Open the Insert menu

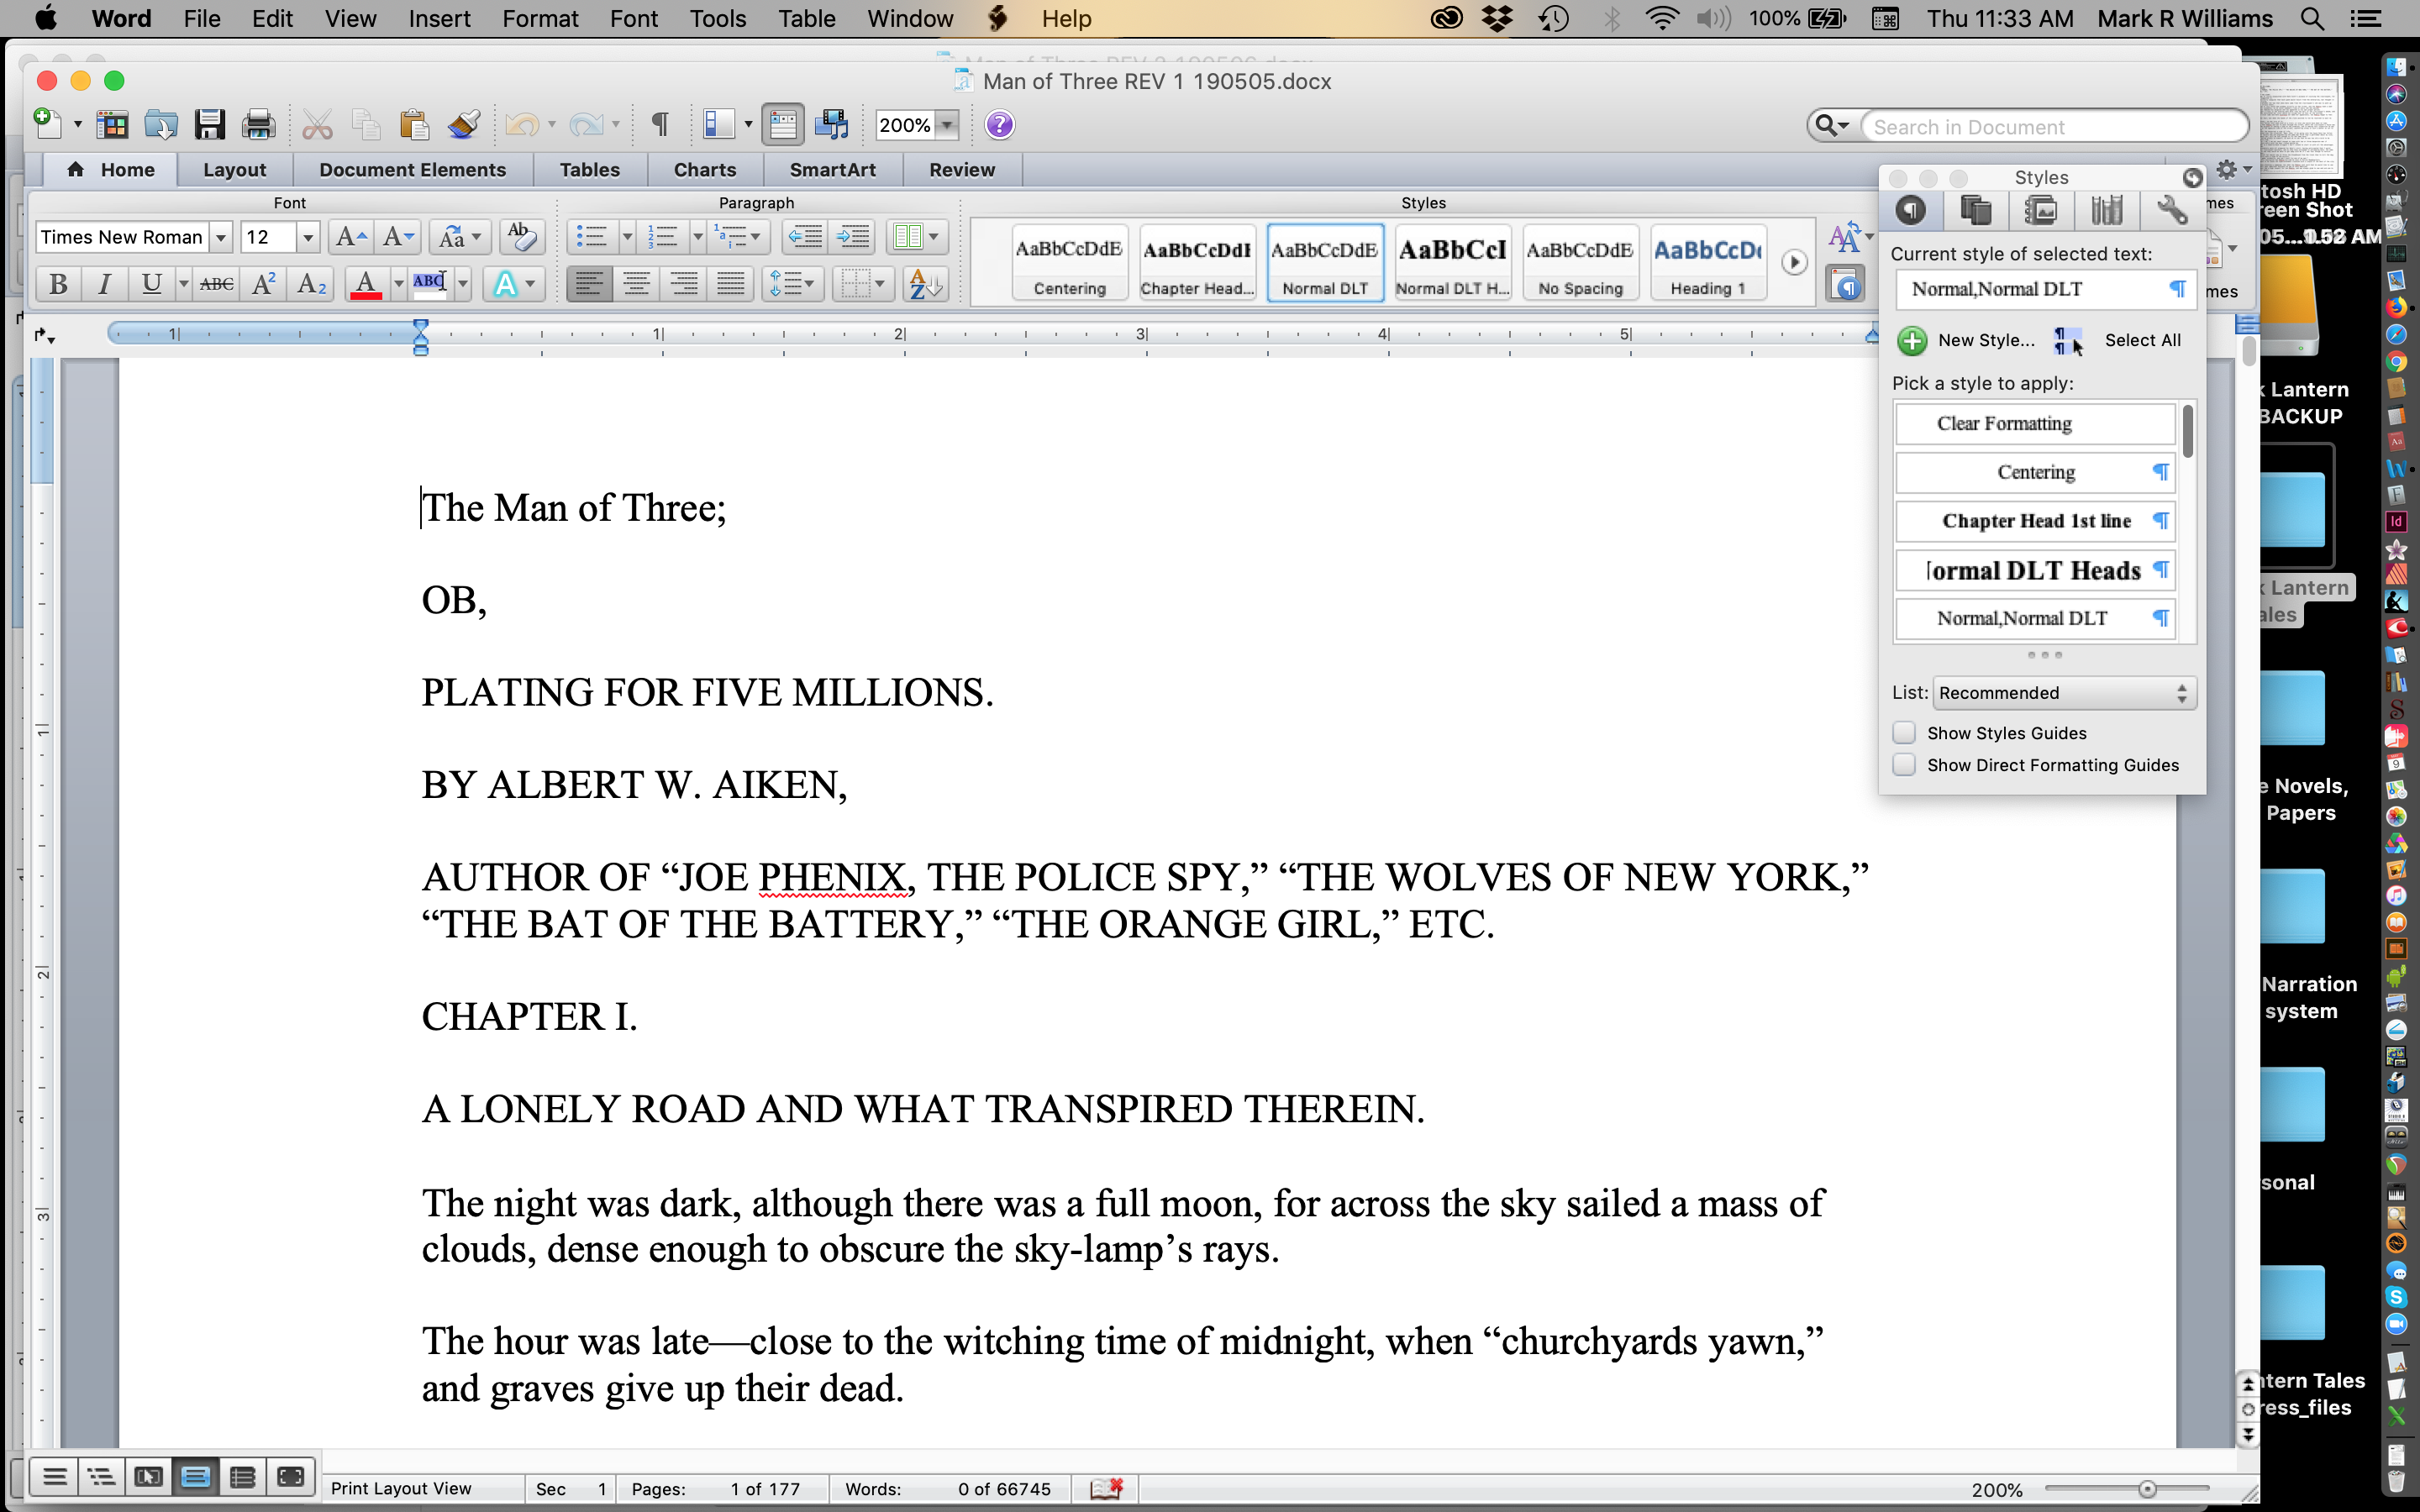click(439, 19)
